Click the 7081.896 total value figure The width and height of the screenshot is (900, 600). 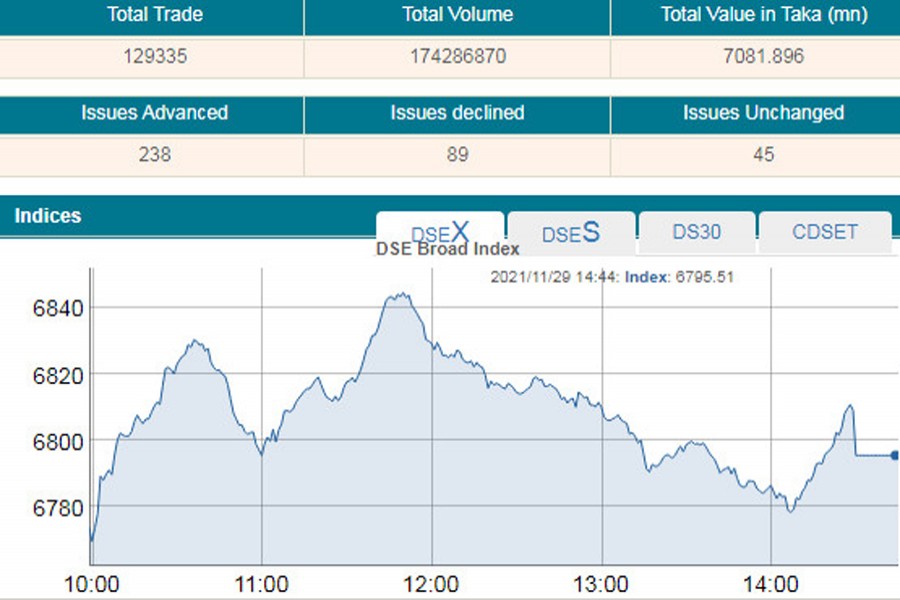pos(764,56)
